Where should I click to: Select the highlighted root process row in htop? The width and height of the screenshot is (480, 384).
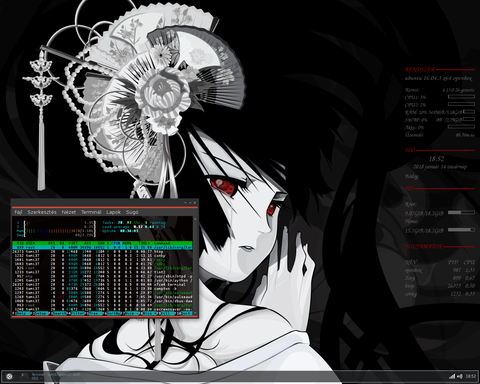[x=102, y=247]
